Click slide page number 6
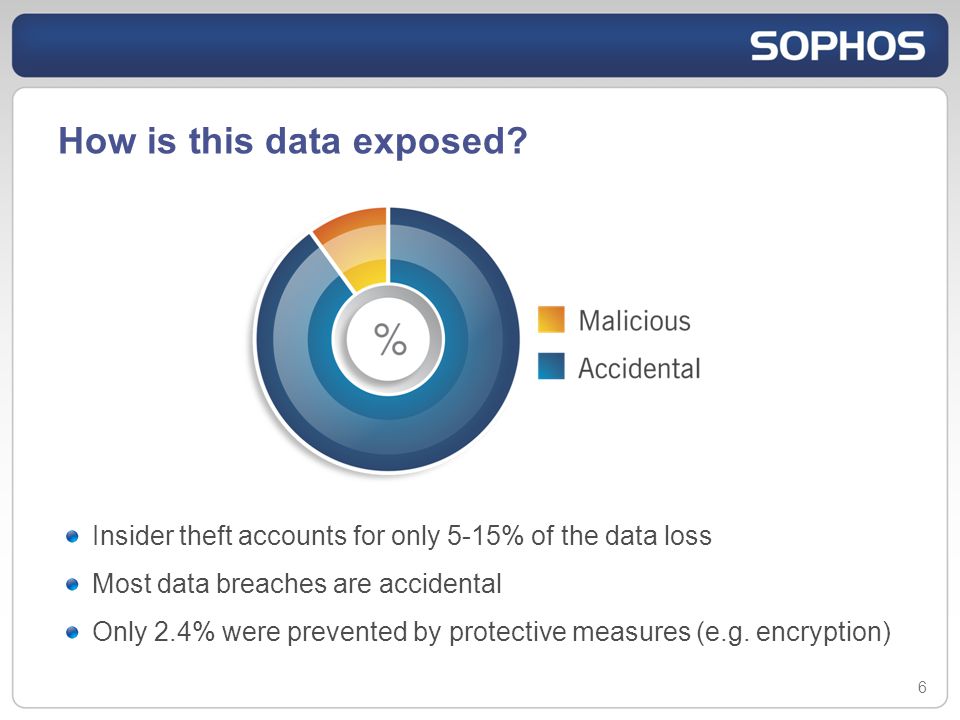Screen dimensions: 960x720 click(922, 687)
